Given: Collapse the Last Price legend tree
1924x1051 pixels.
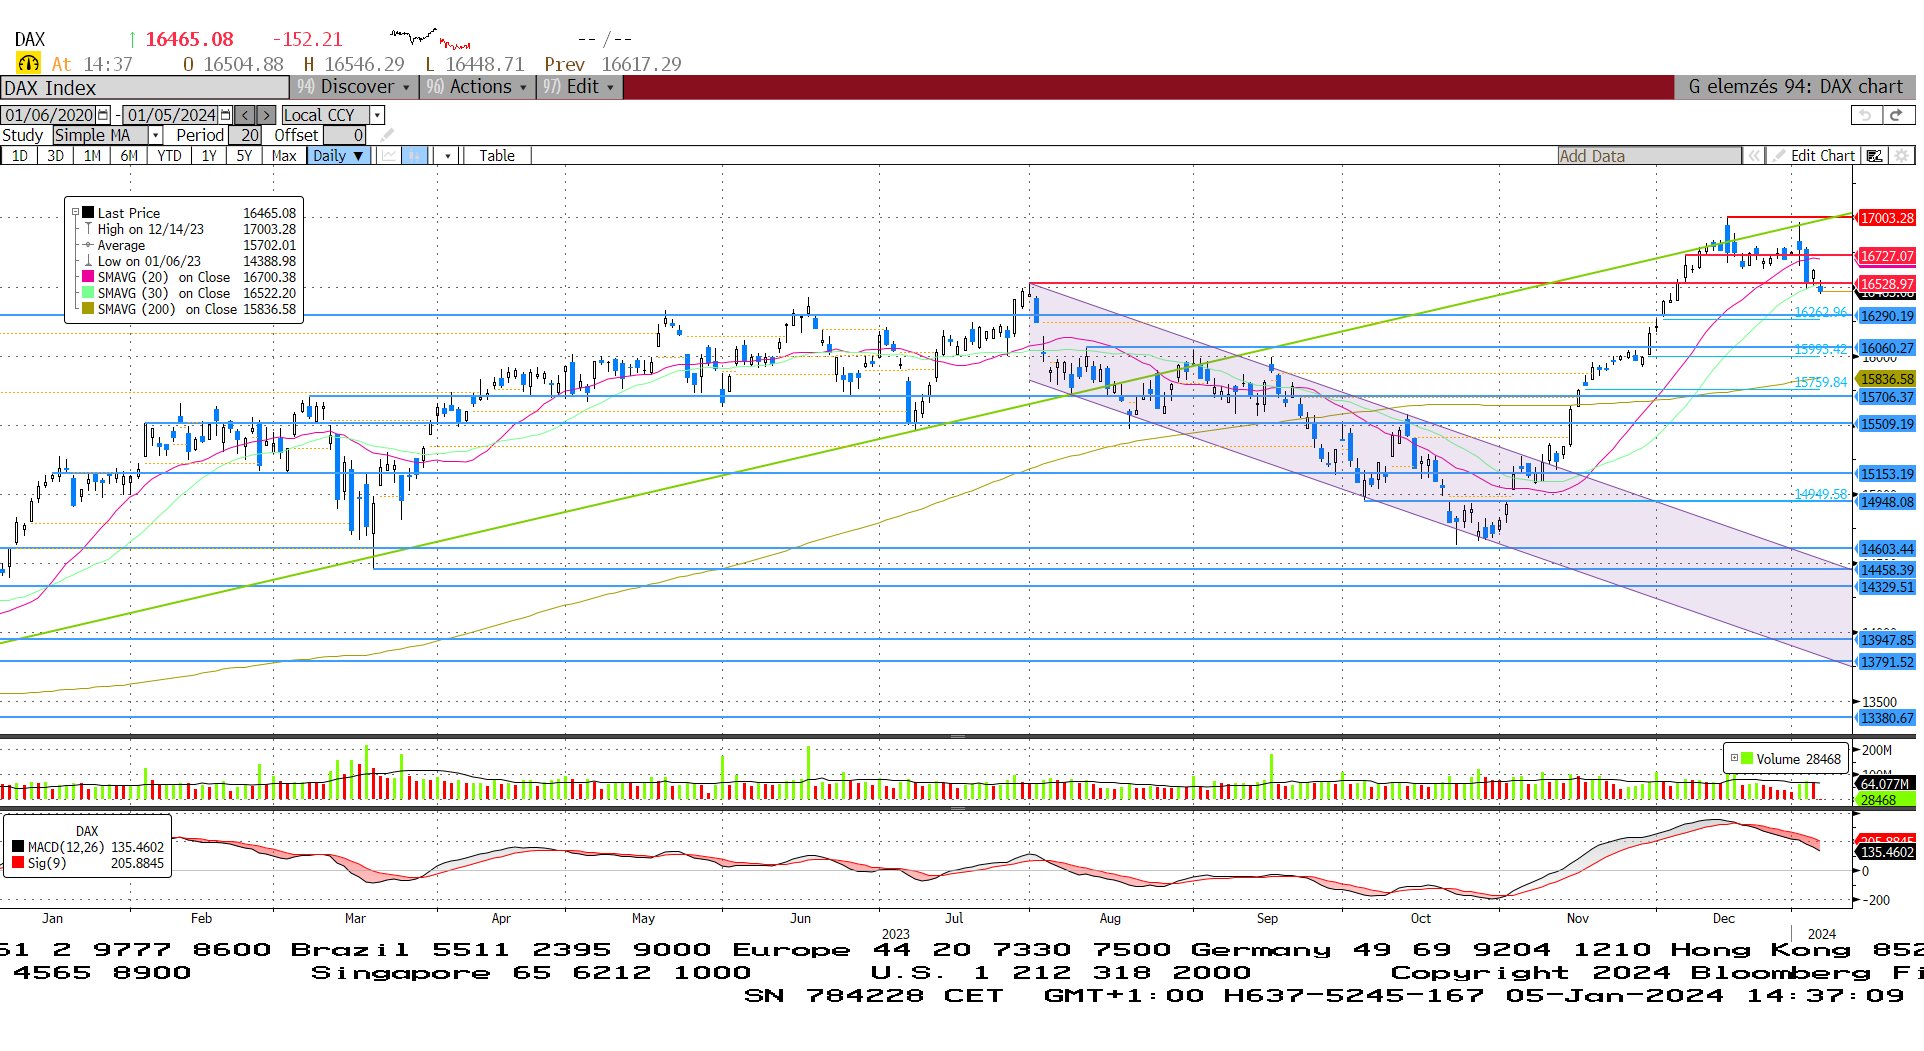Looking at the screenshot, I should pyautogui.click(x=75, y=213).
